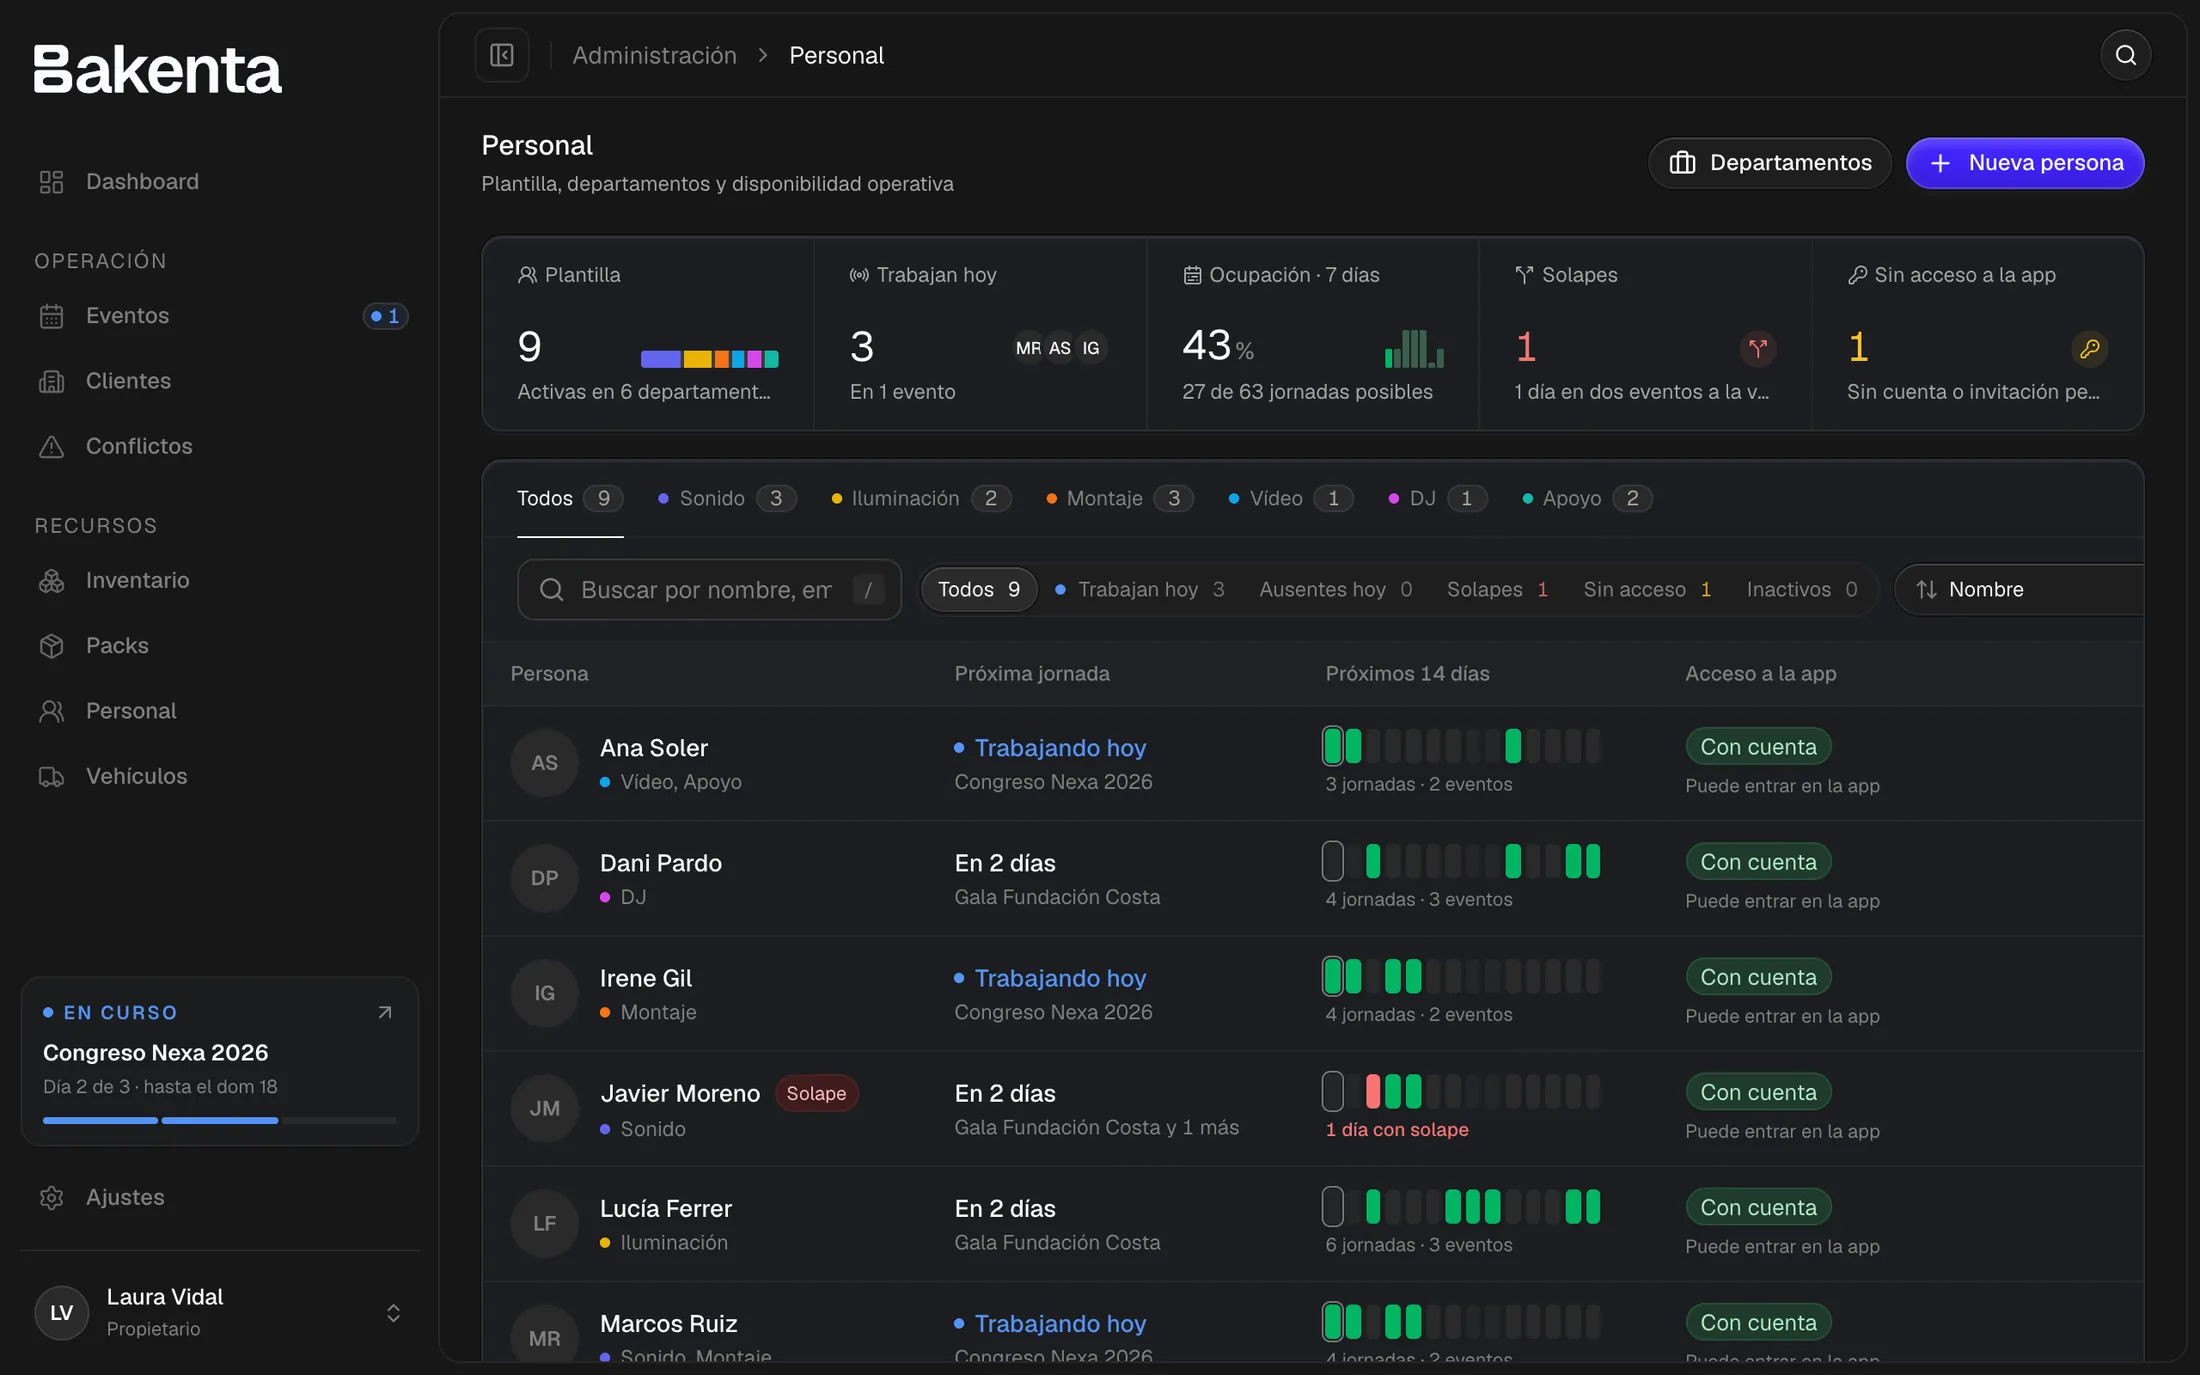The width and height of the screenshot is (2200, 1375).
Task: Open Conflictos warning item
Action: click(220, 446)
